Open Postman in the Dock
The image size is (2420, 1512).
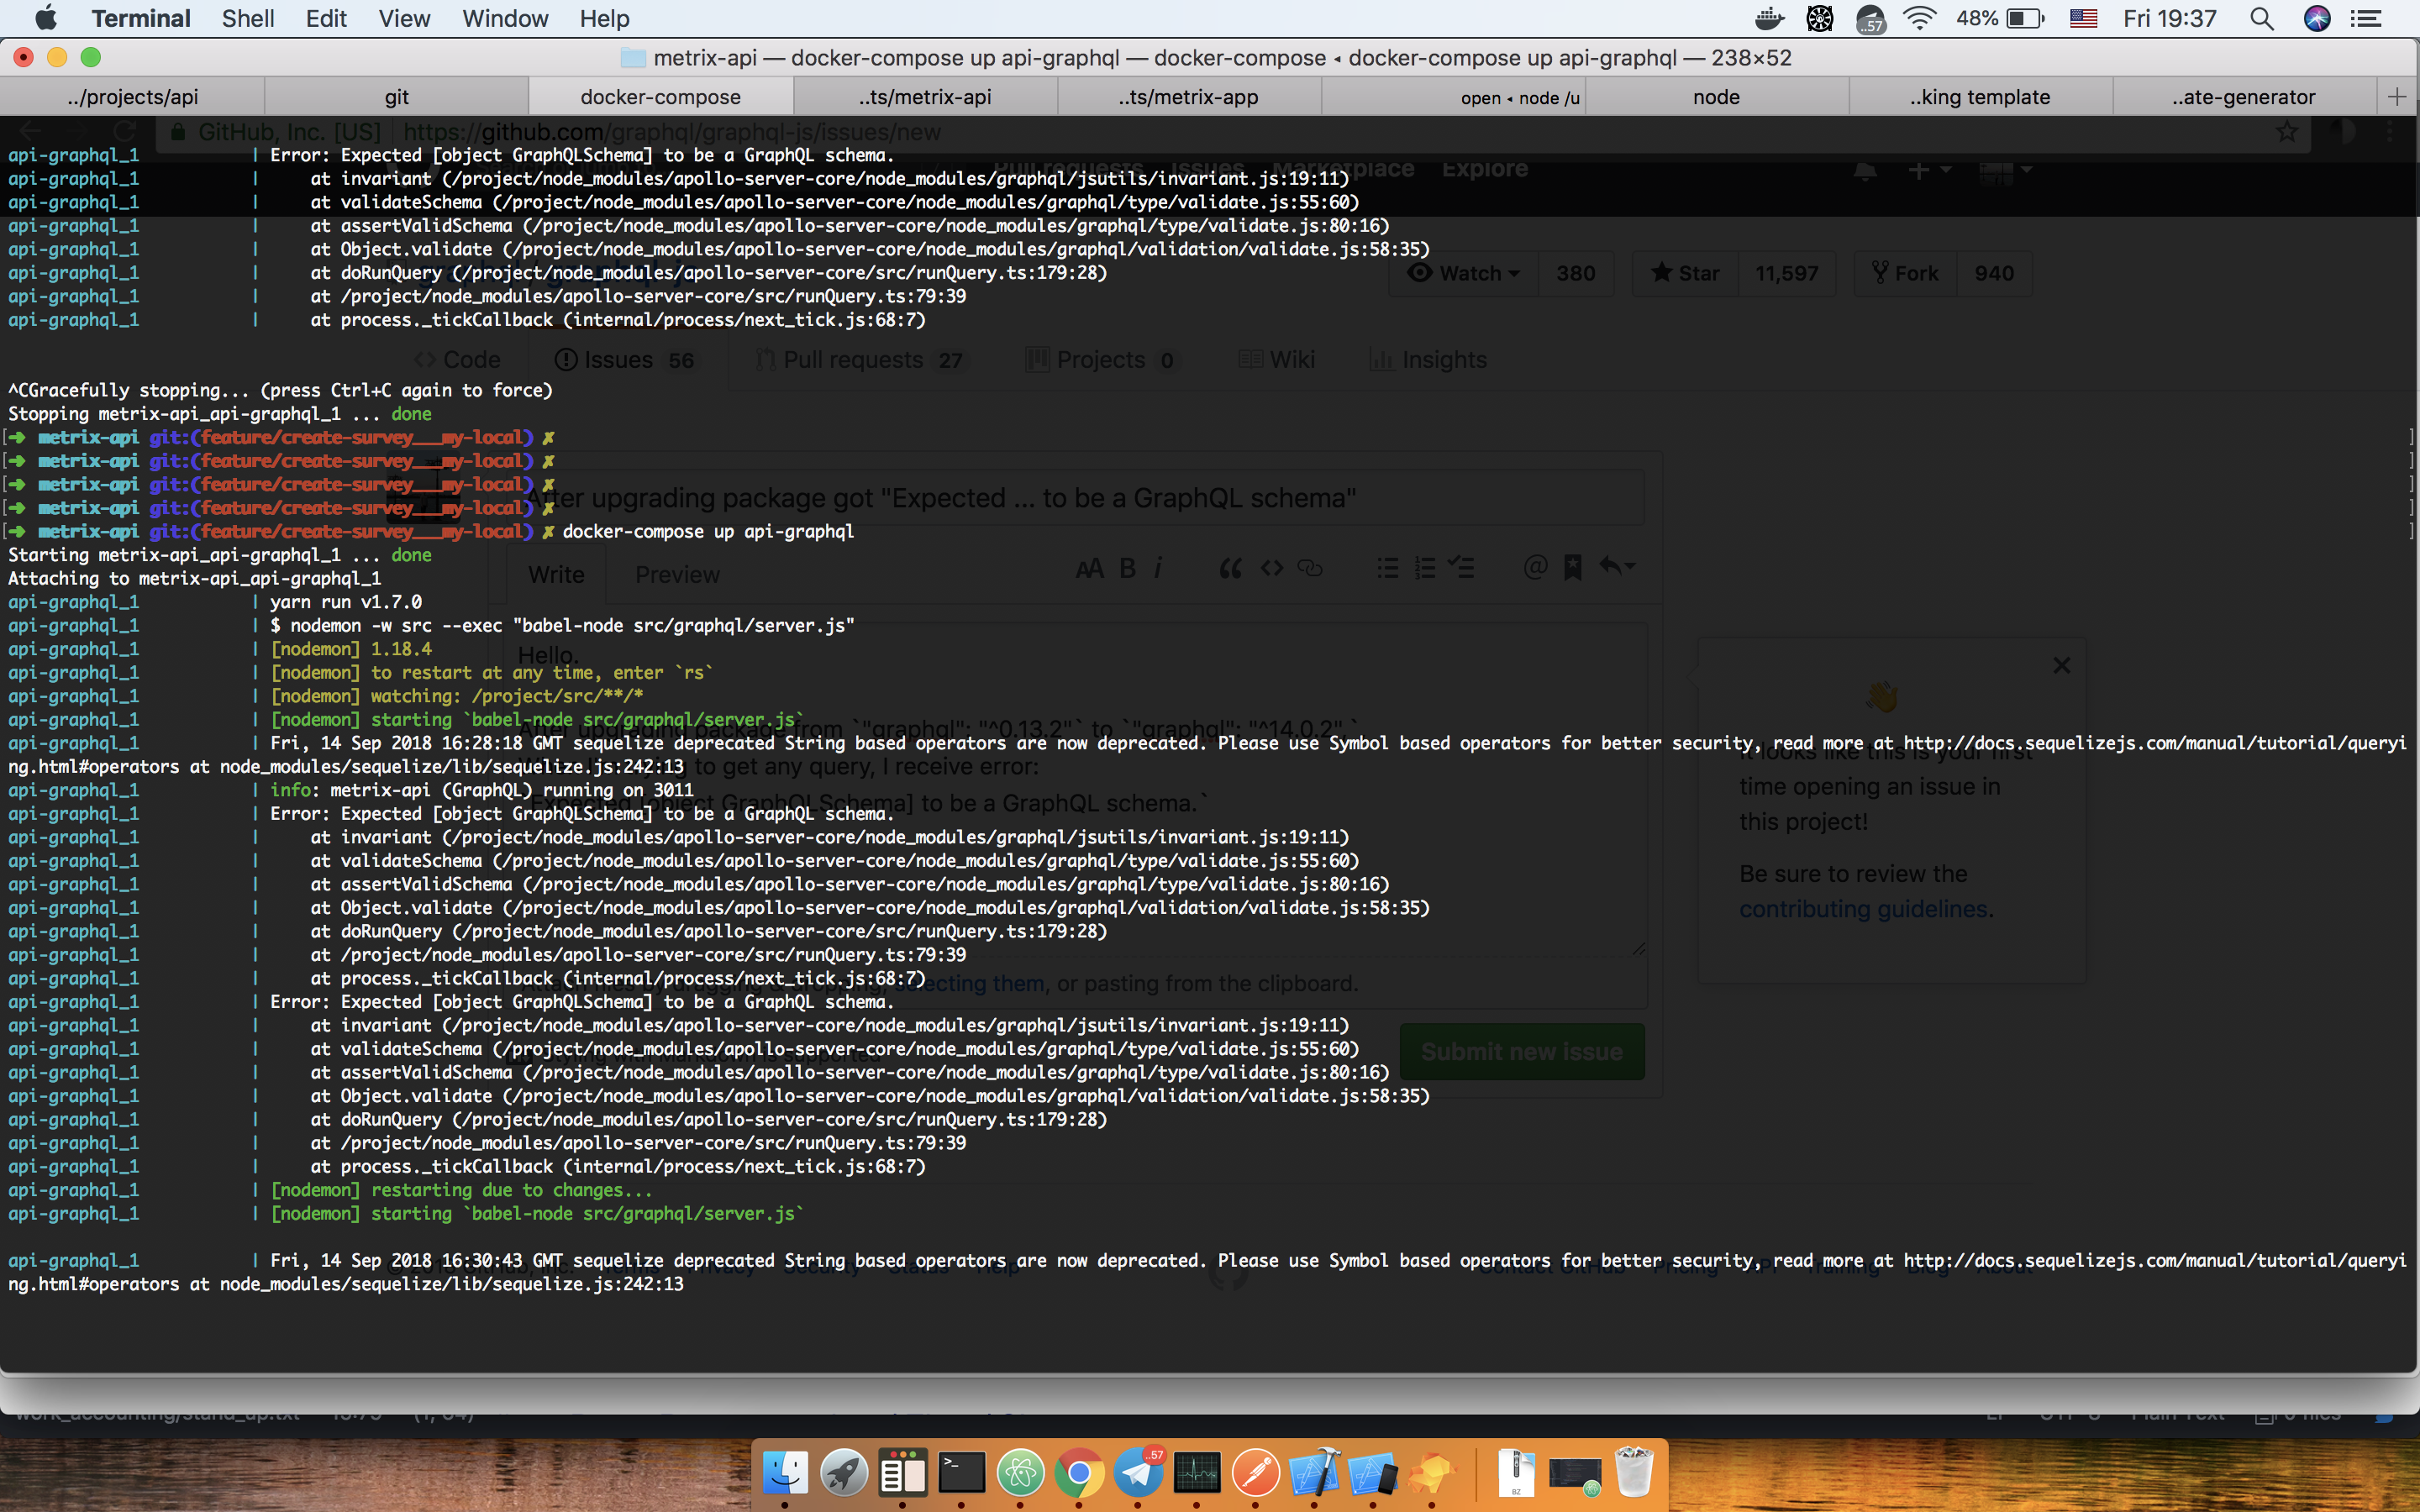1256,1472
